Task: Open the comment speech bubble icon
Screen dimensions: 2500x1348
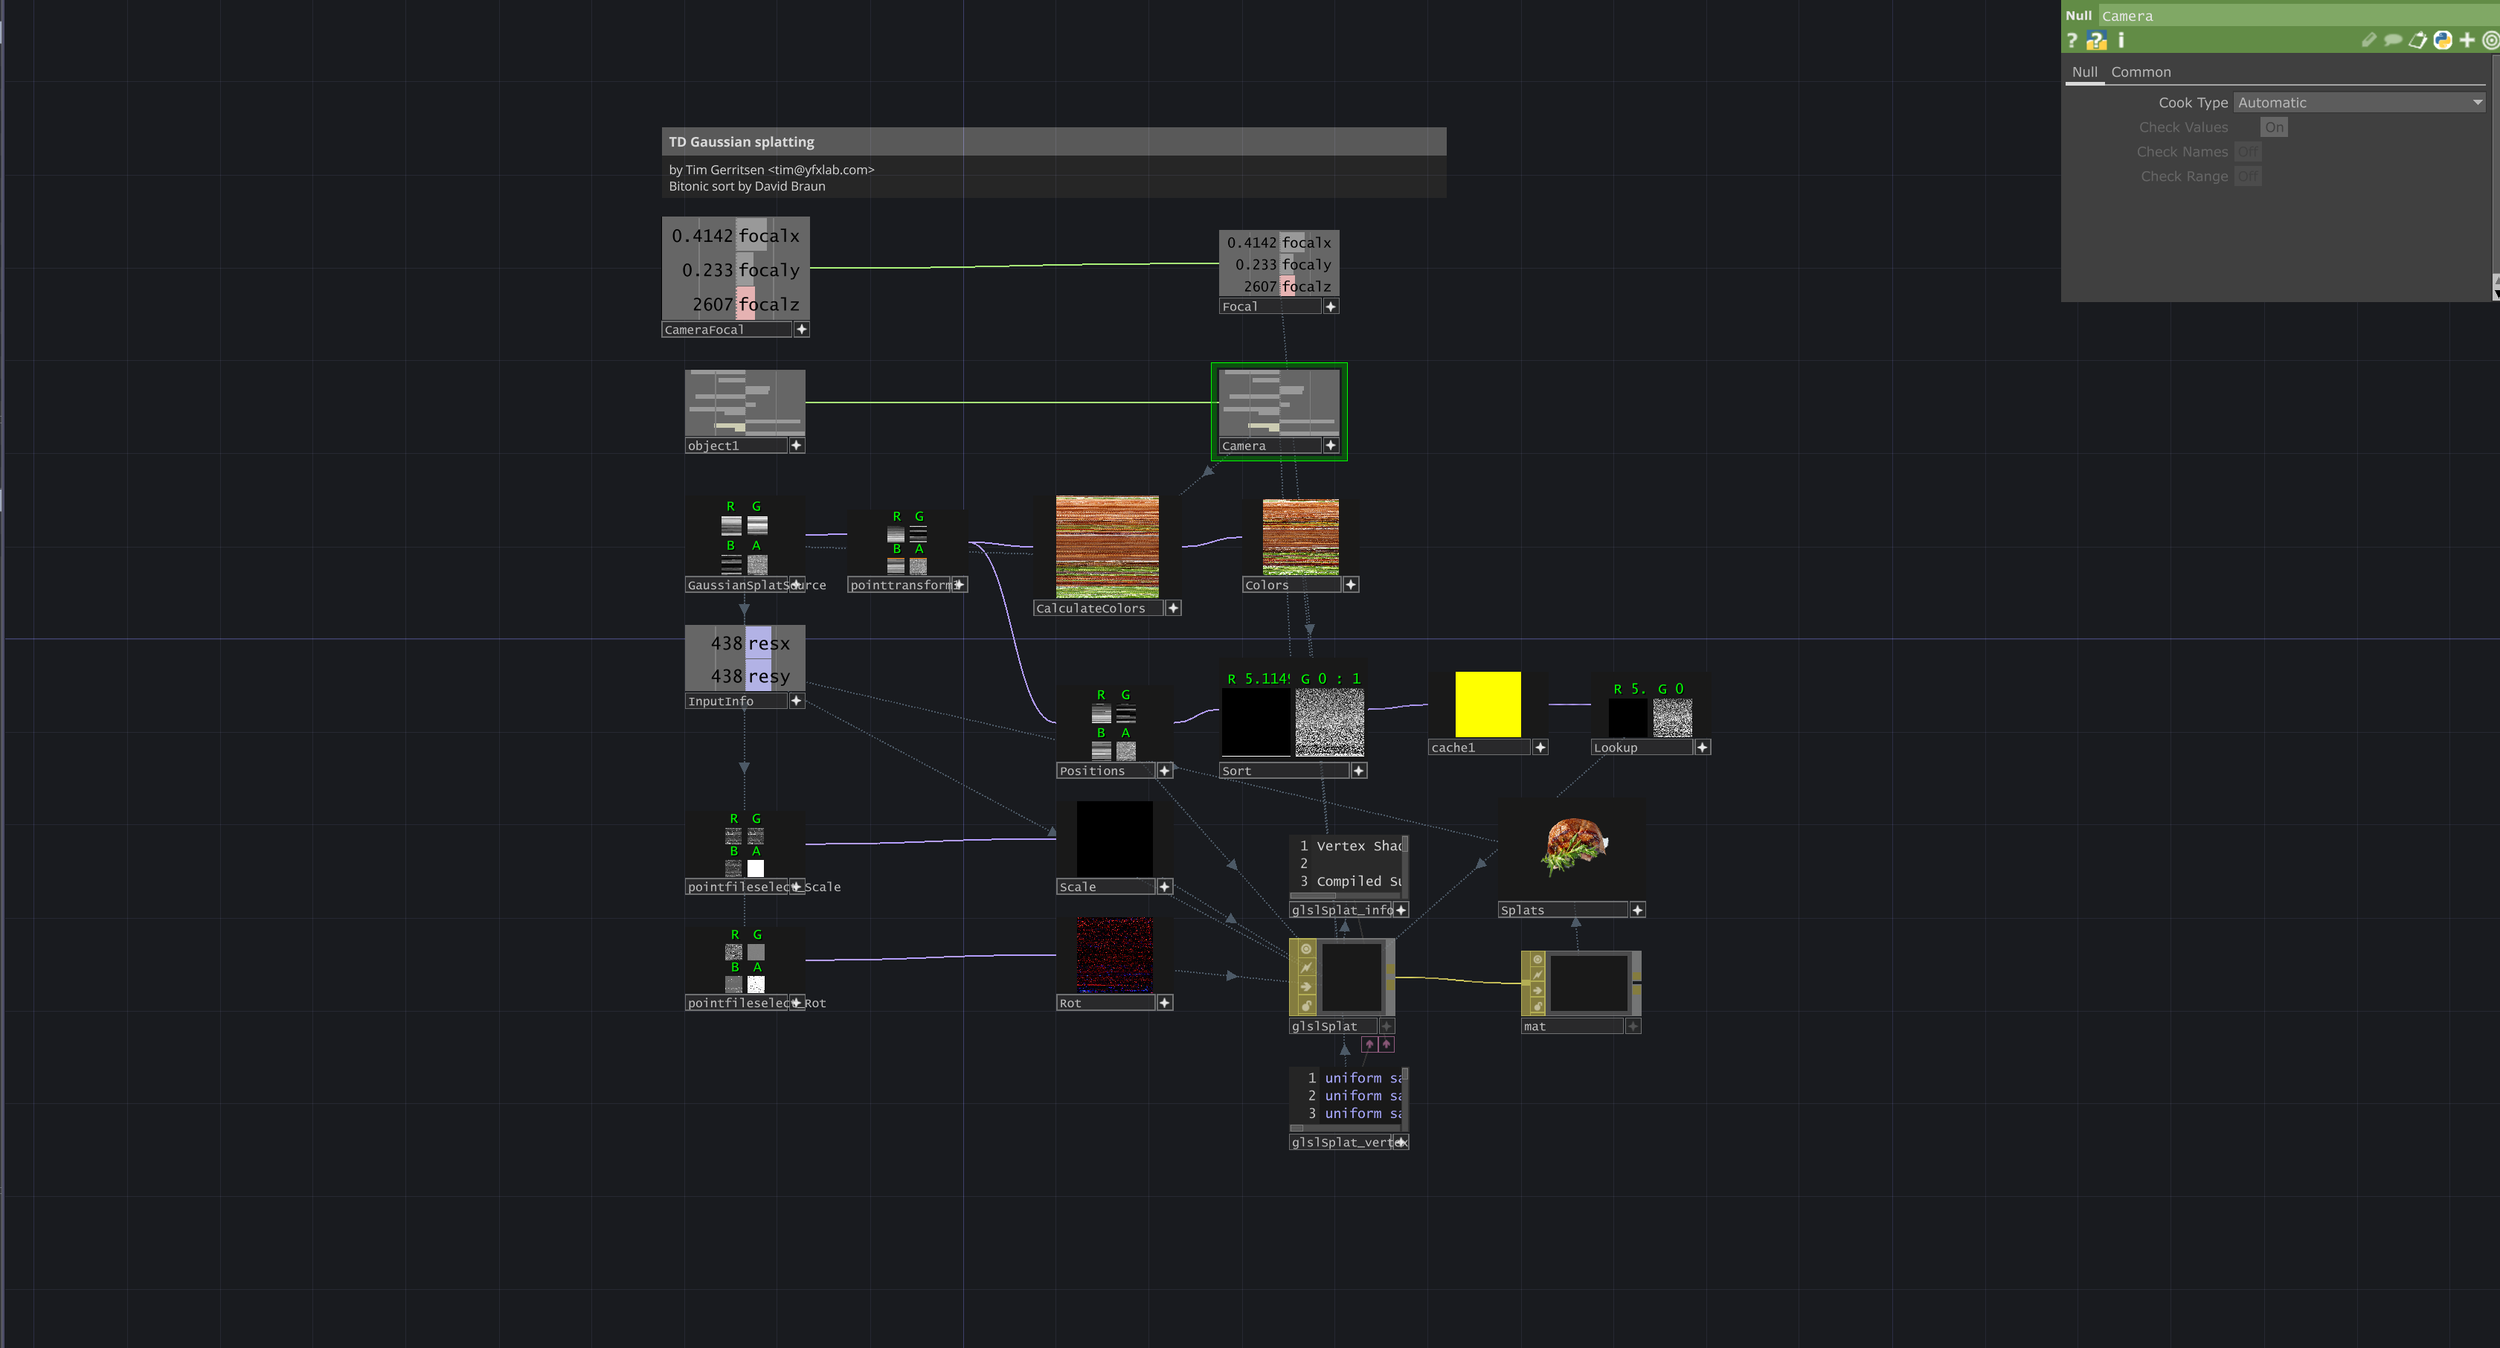Action: (x=2392, y=40)
